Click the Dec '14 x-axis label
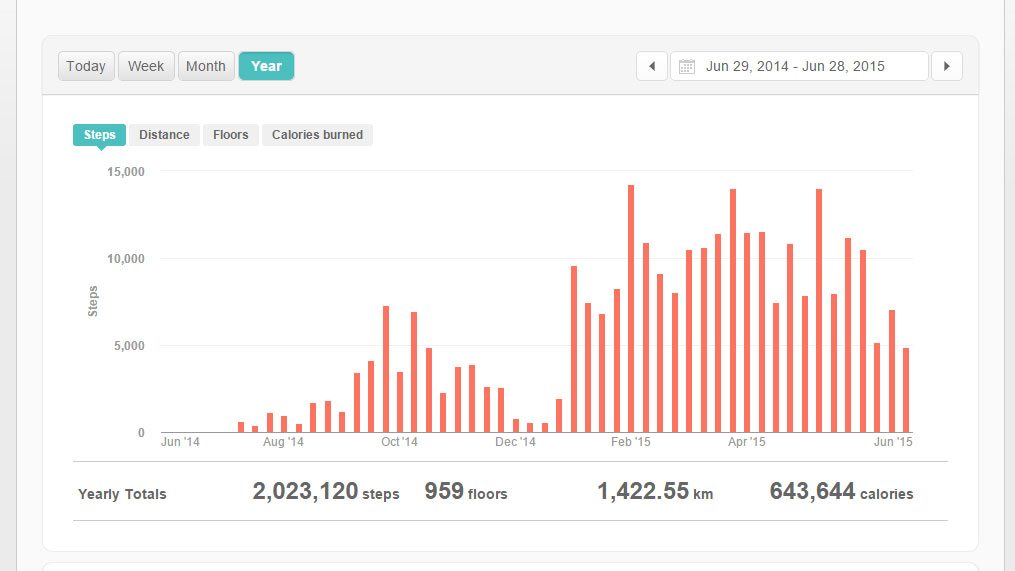The image size is (1015, 571). (x=515, y=442)
